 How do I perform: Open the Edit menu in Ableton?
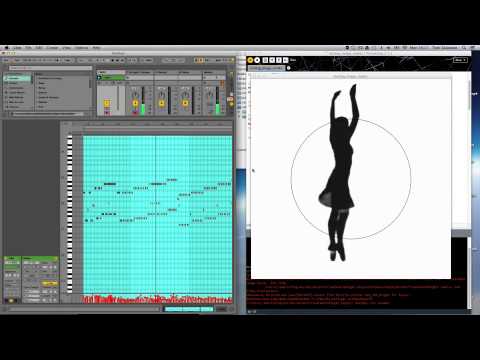tap(39, 48)
